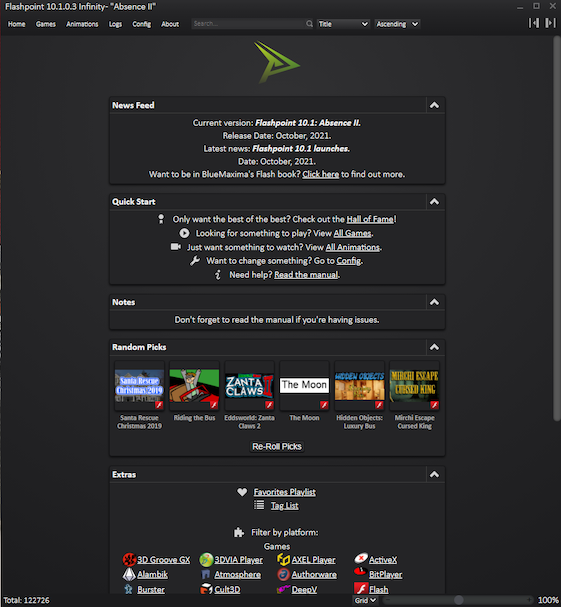
Task: Click the vertical scrollbar thumb
Action: pos(557,228)
